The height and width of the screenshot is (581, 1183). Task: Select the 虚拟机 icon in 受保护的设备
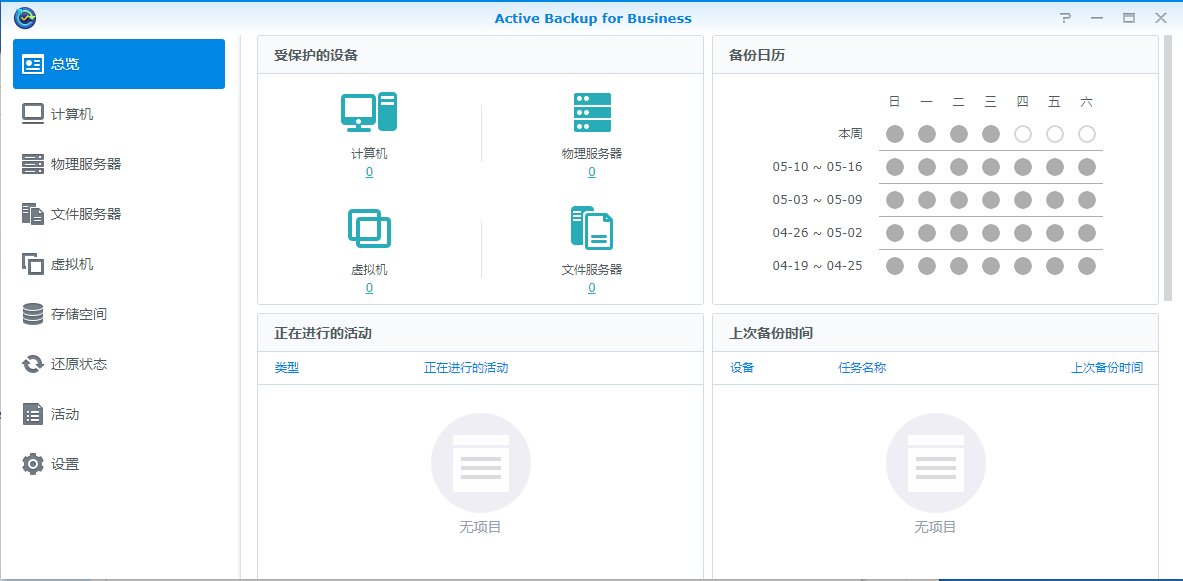point(369,228)
